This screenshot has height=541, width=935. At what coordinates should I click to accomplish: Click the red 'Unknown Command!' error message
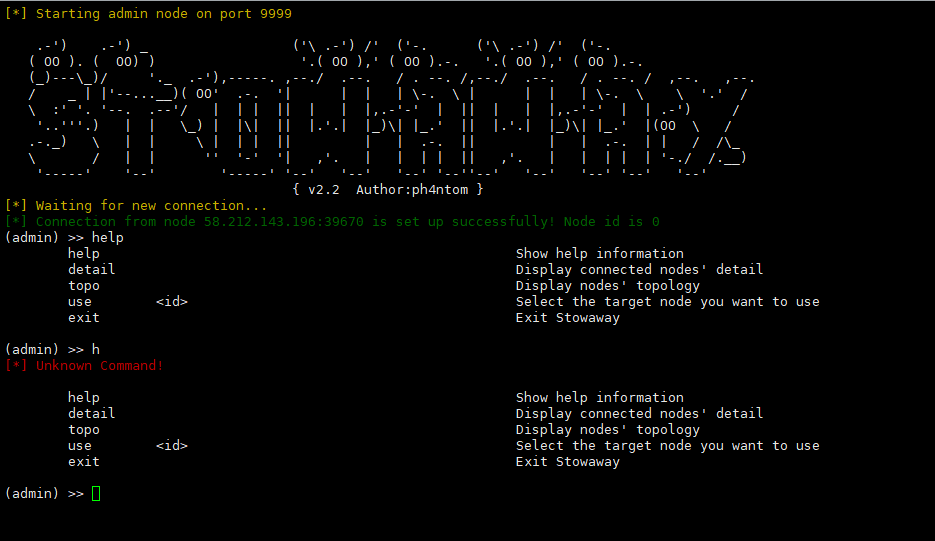pos(84,366)
